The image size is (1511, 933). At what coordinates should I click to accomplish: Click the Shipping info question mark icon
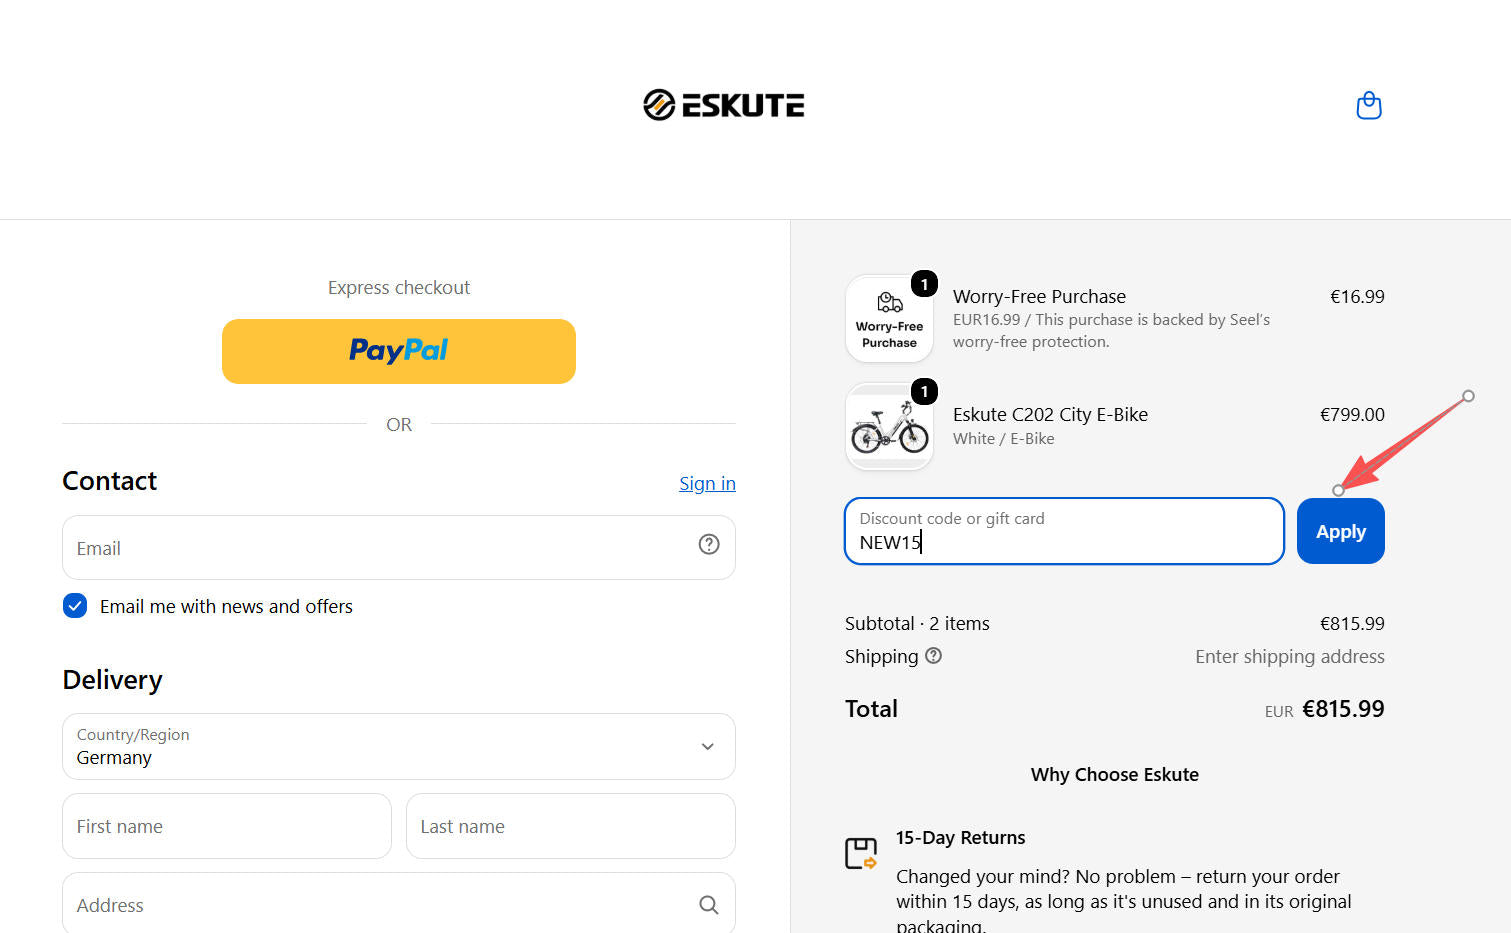pyautogui.click(x=933, y=656)
